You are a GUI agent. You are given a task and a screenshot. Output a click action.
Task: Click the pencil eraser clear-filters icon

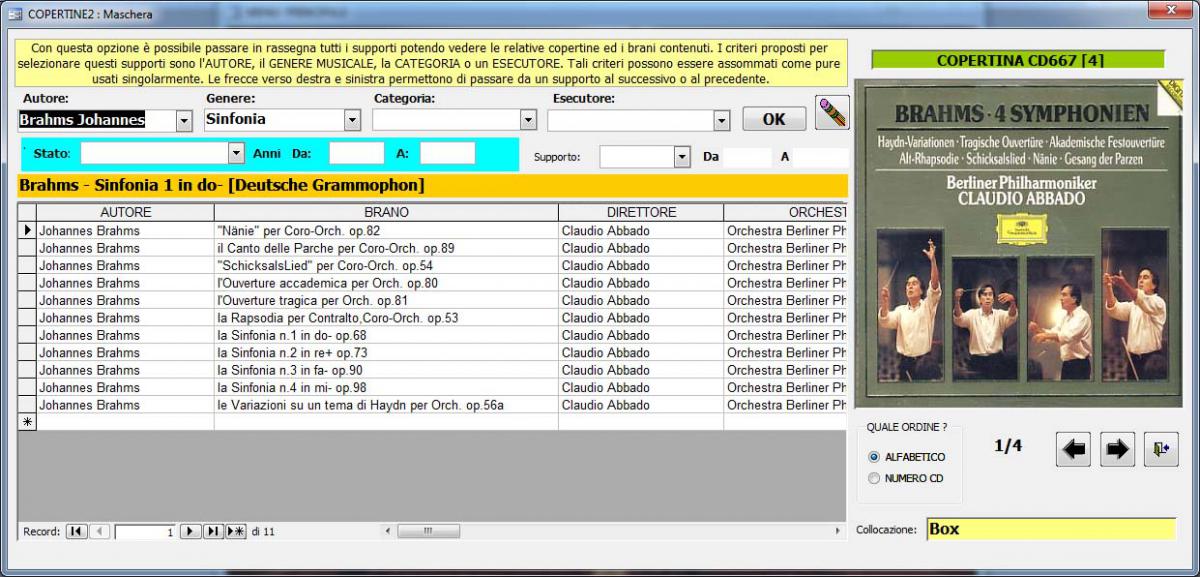[832, 113]
